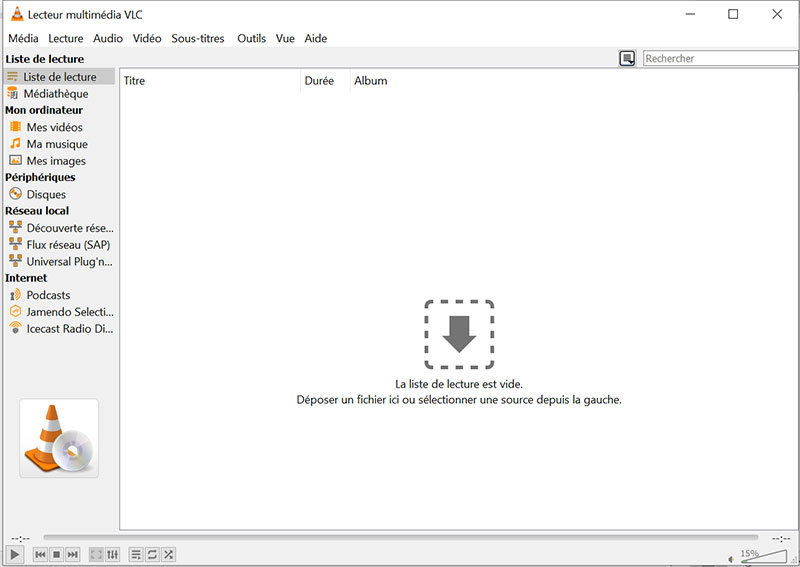Open the Audio menu
800x567 pixels.
pyautogui.click(x=108, y=38)
